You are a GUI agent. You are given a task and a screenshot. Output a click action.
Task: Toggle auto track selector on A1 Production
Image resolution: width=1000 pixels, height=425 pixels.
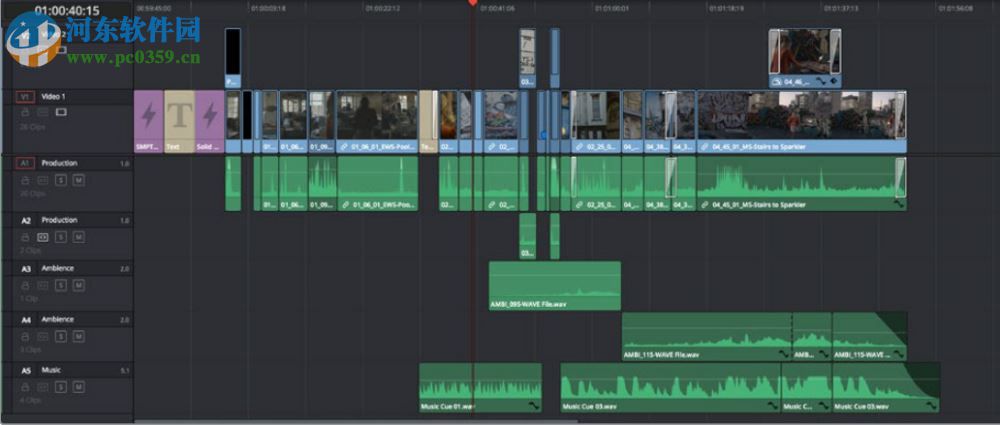click(43, 181)
